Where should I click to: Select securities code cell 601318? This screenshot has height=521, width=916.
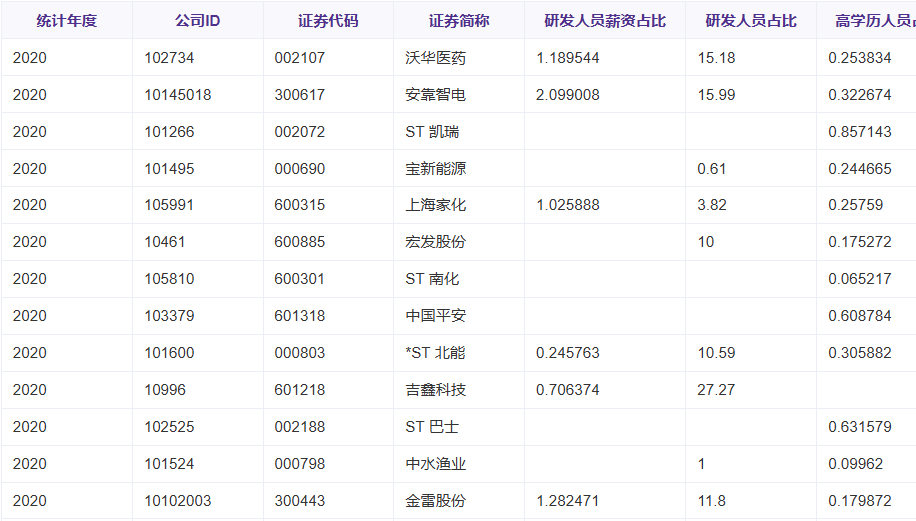pyautogui.click(x=328, y=316)
